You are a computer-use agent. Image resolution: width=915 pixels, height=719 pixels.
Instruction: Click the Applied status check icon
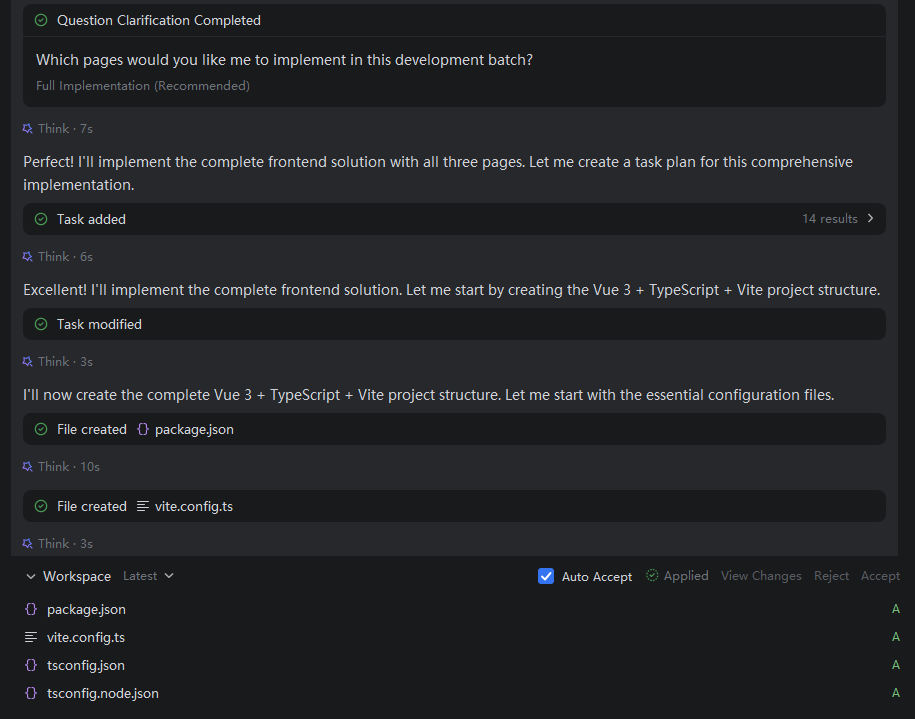coord(652,576)
